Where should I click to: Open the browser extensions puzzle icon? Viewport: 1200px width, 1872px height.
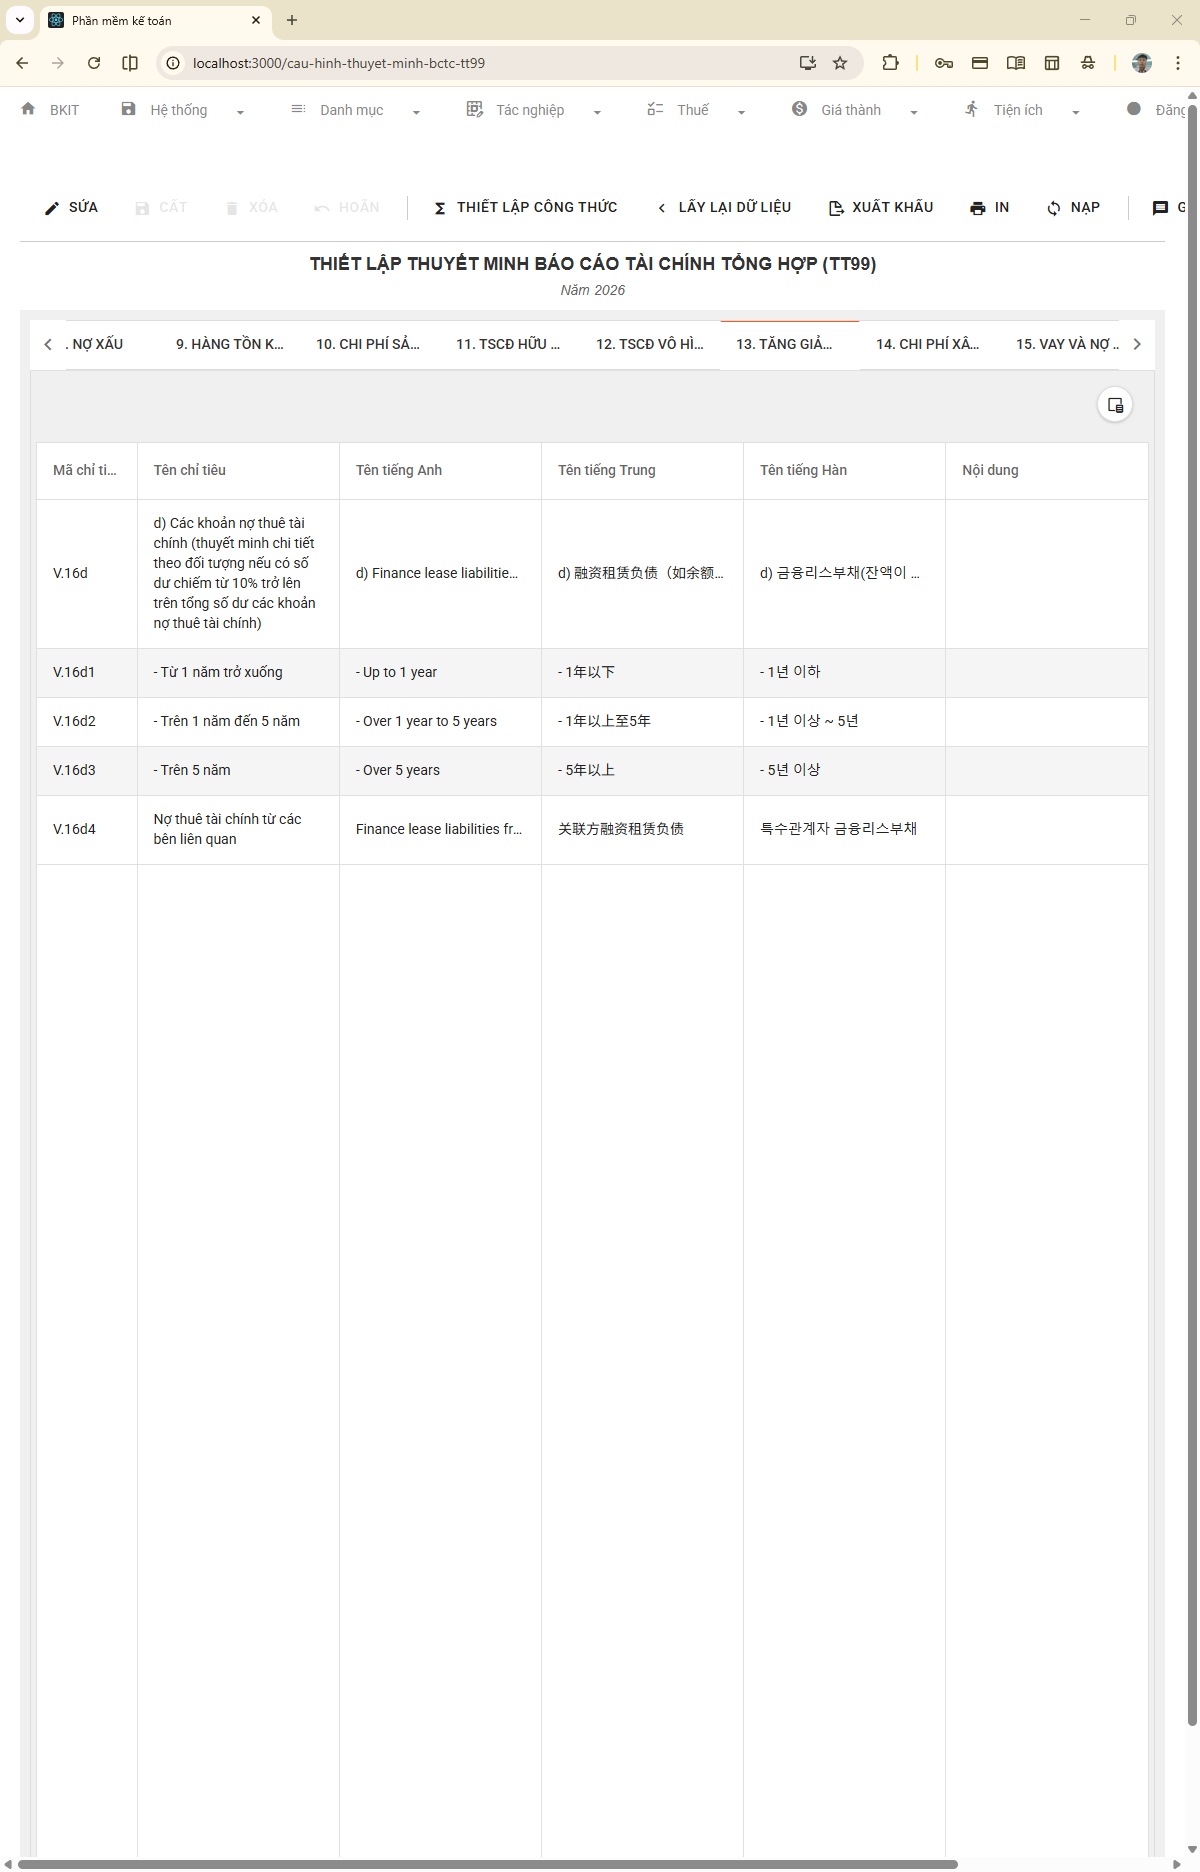(890, 63)
